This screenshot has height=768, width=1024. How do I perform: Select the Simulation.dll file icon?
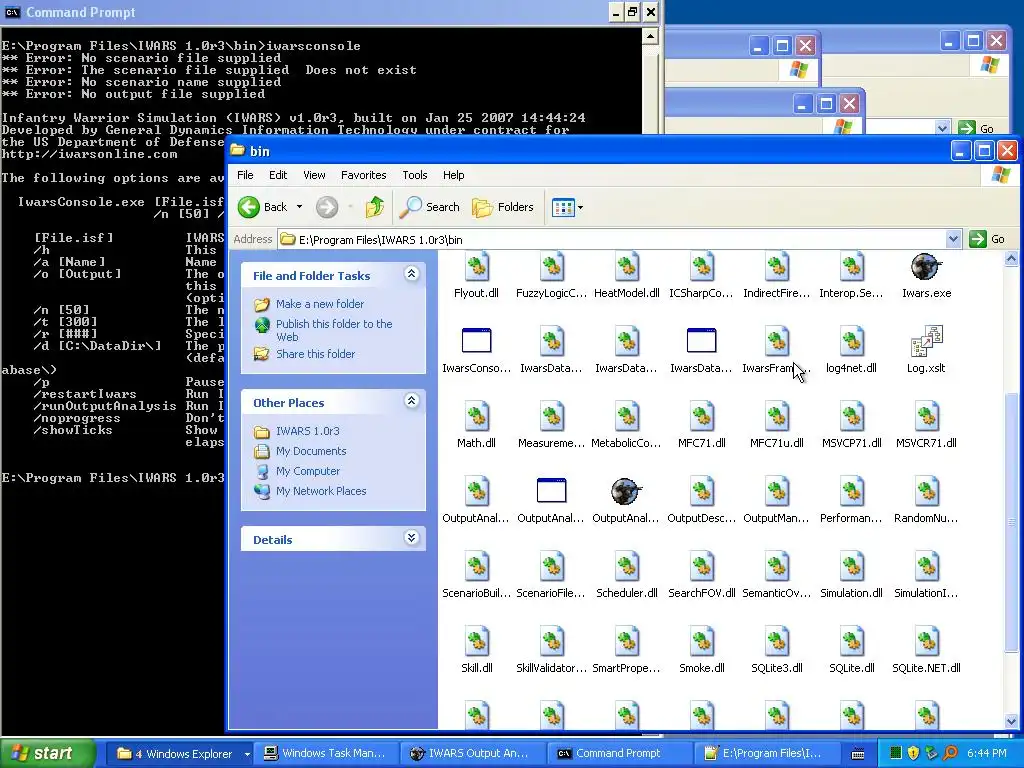point(851,566)
